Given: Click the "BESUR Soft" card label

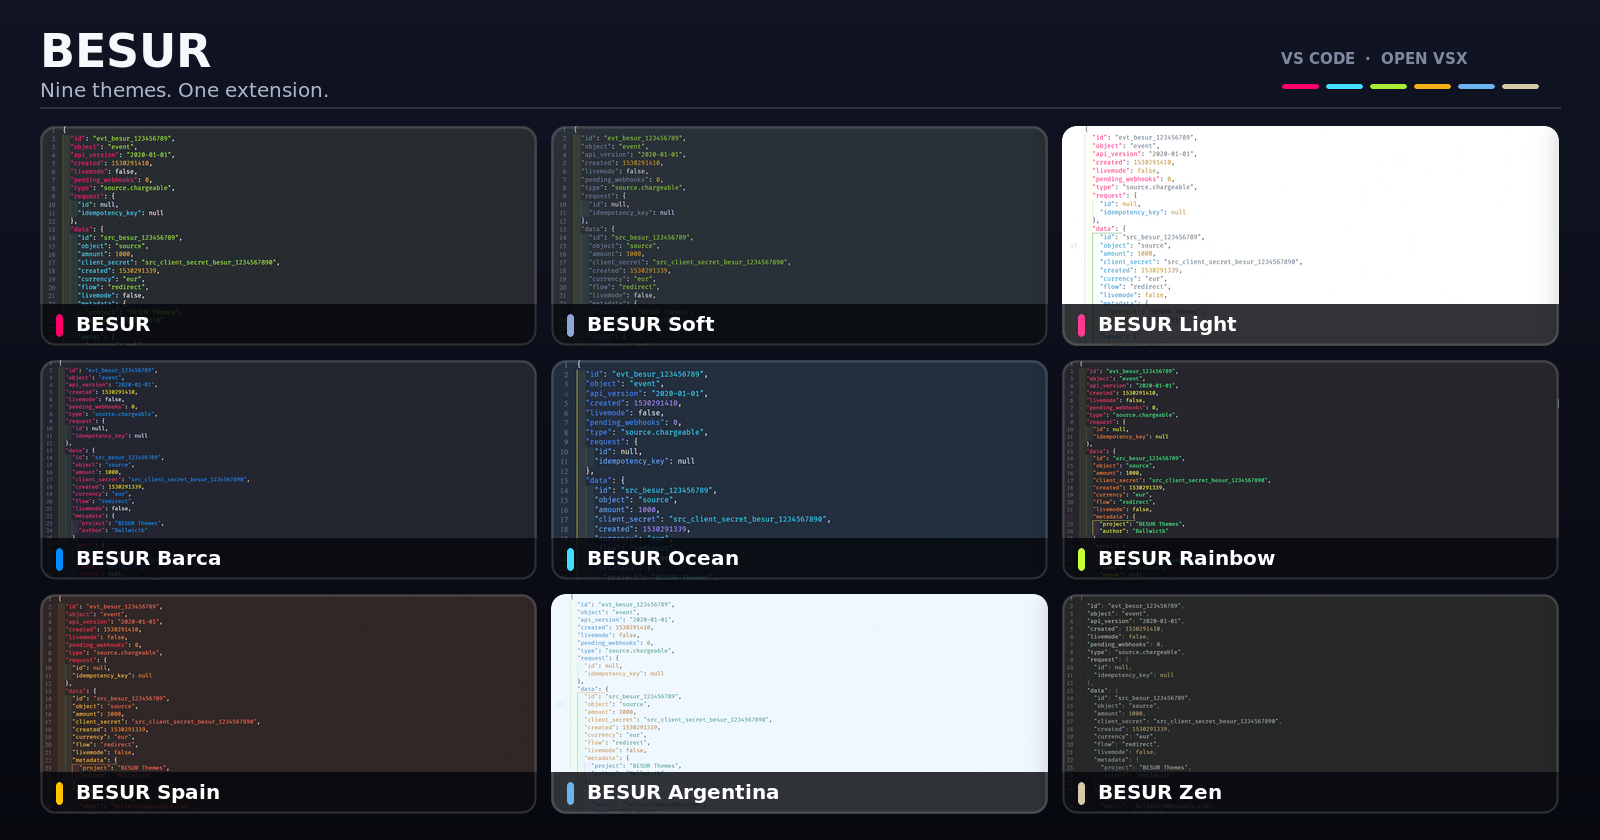Looking at the screenshot, I should coord(651,324).
